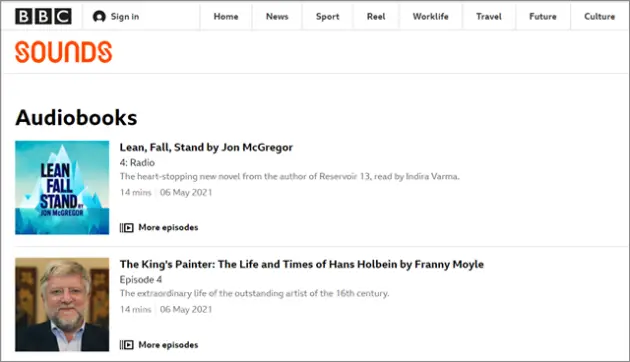630x362 pixels.
Task: Click More episodes for The King's Painter
Action: pos(168,345)
